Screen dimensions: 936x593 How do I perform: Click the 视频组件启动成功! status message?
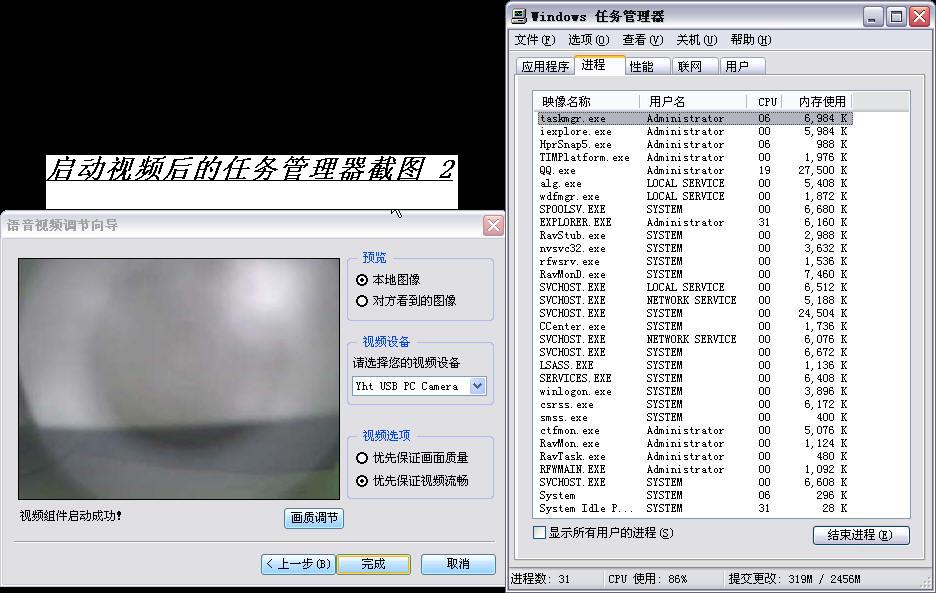click(70, 516)
